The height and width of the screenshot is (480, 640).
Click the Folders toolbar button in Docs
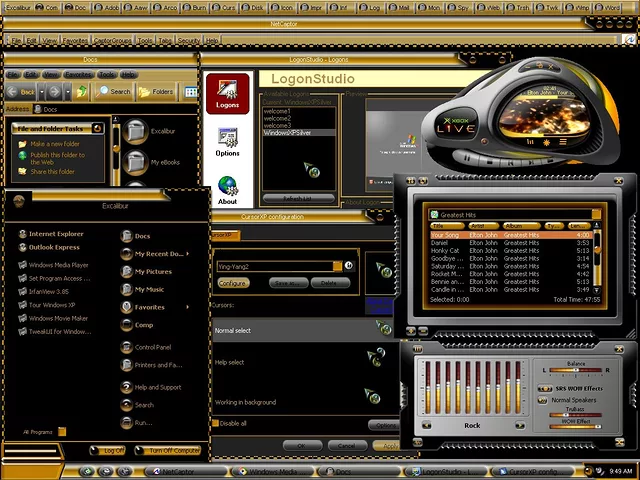coord(155,91)
